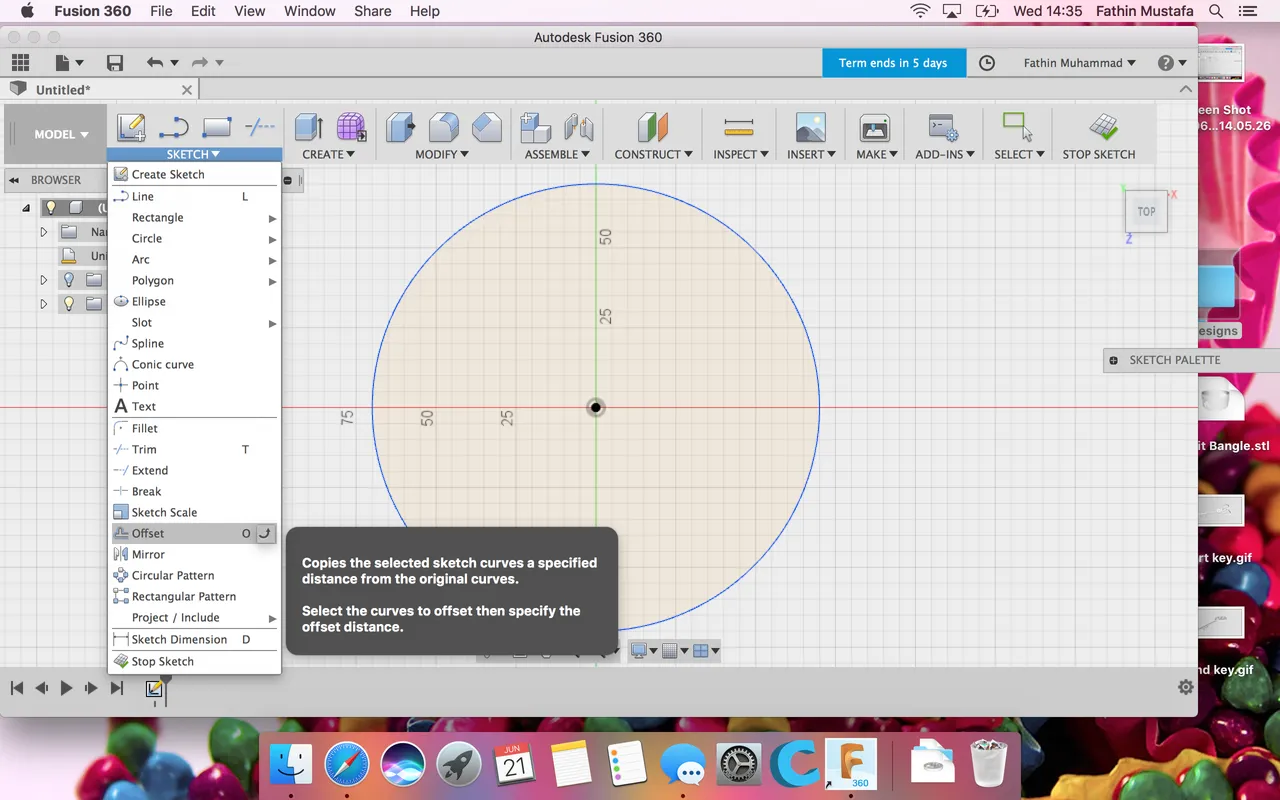Choose Offset from the Sketch menu
The image size is (1280, 800).
(194, 533)
